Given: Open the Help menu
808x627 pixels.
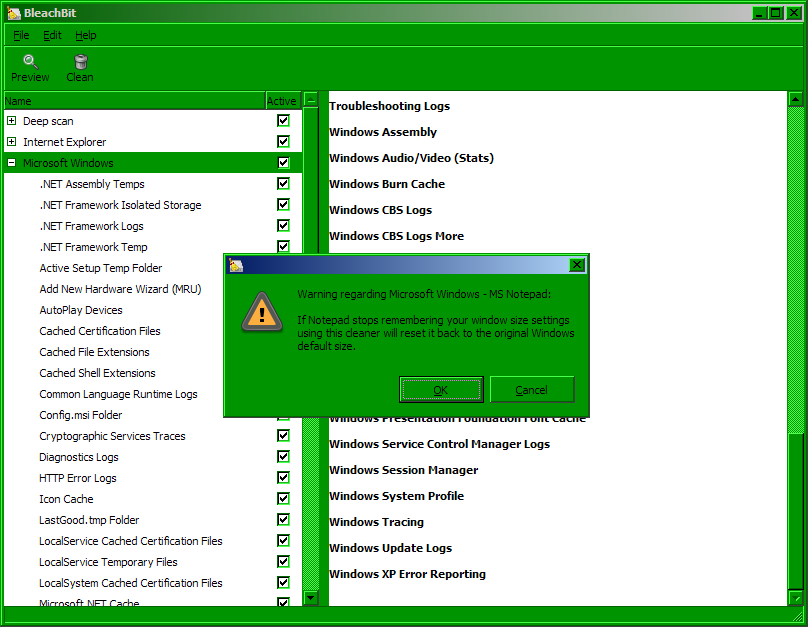Looking at the screenshot, I should [86, 35].
